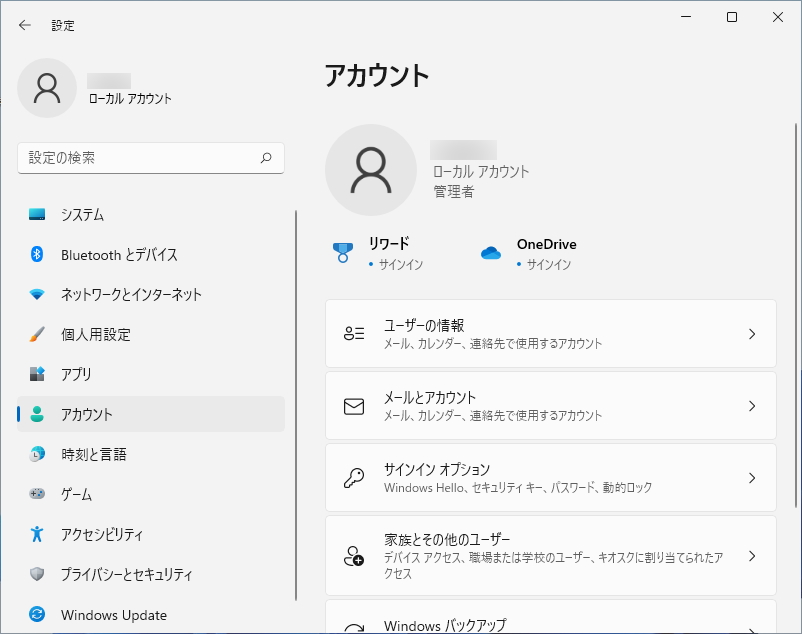Screen dimensions: 802x634
Task: Select アプリ in the sidebar
Action: pos(151,374)
